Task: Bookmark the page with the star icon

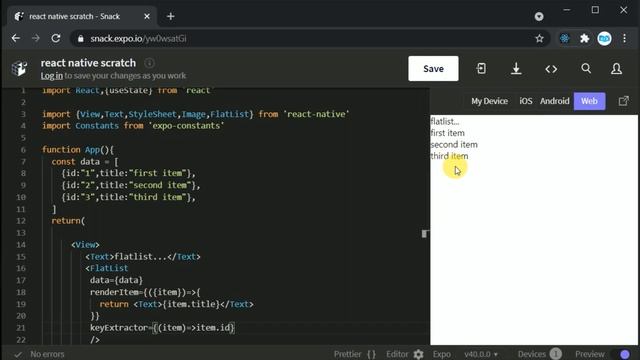Action: click(539, 38)
